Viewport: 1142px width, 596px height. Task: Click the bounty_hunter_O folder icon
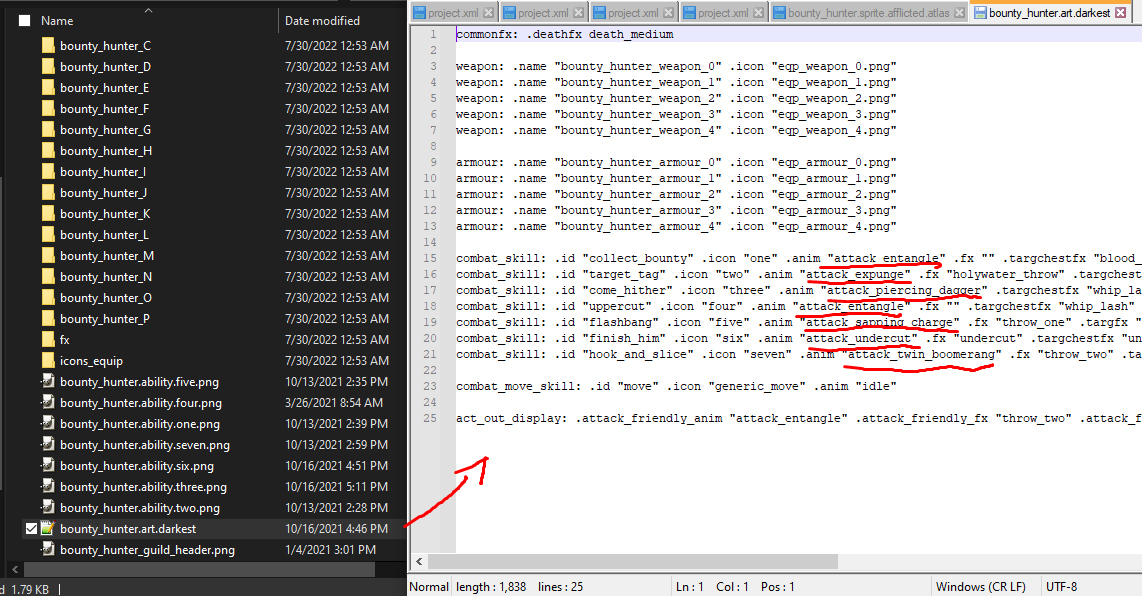click(48, 298)
